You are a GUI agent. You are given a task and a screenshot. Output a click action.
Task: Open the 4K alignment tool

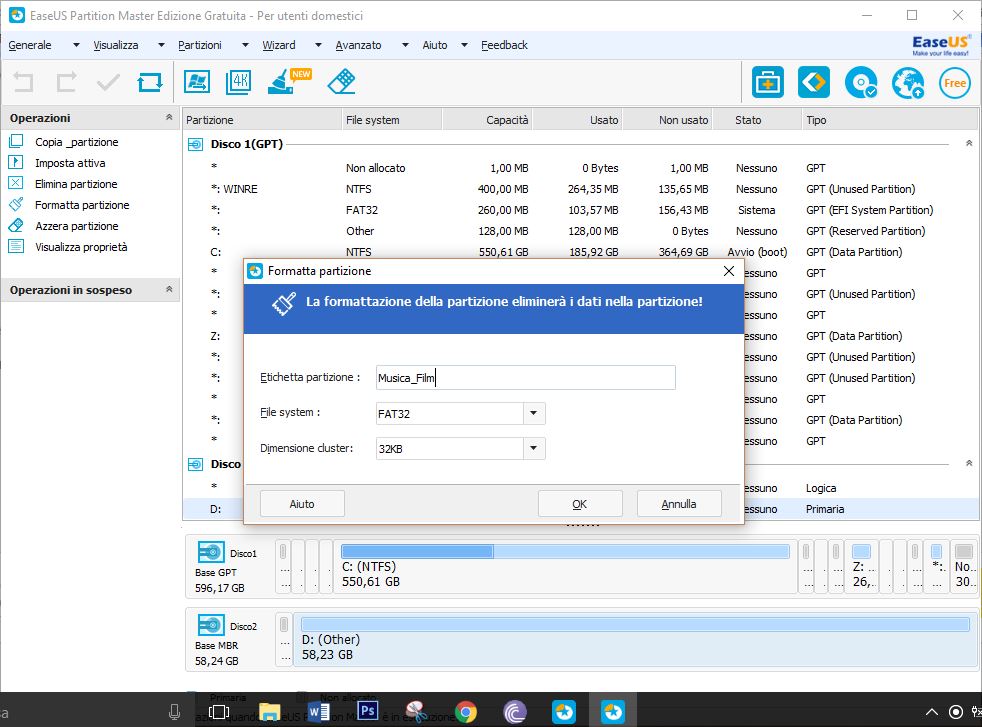point(239,81)
